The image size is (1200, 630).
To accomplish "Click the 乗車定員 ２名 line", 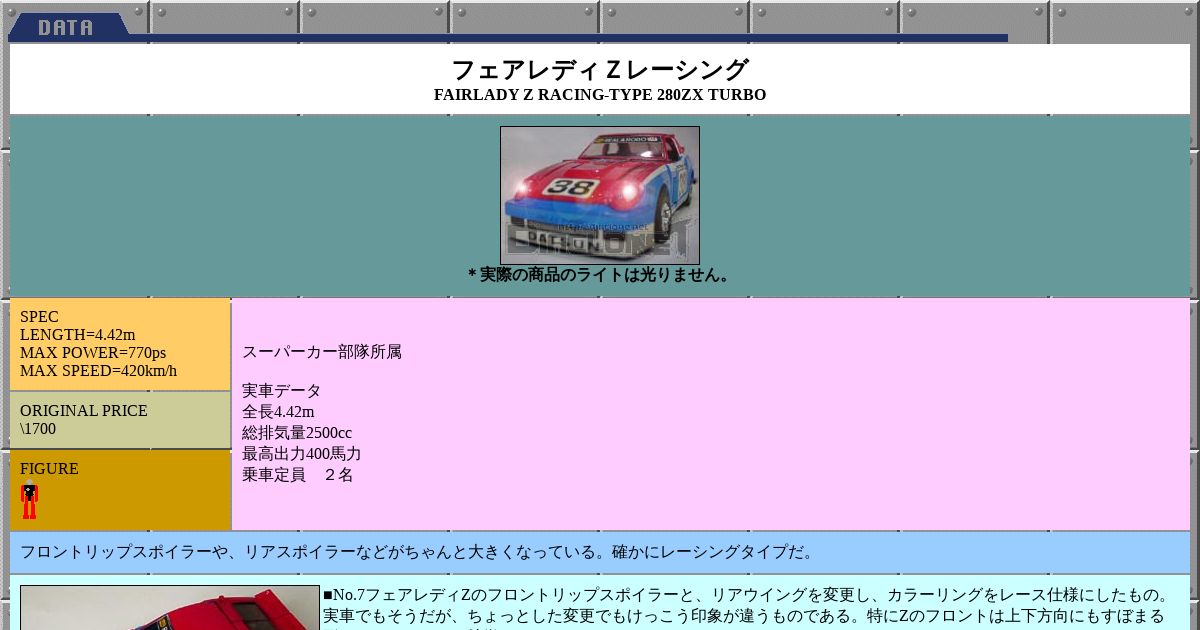I will 298,475.
